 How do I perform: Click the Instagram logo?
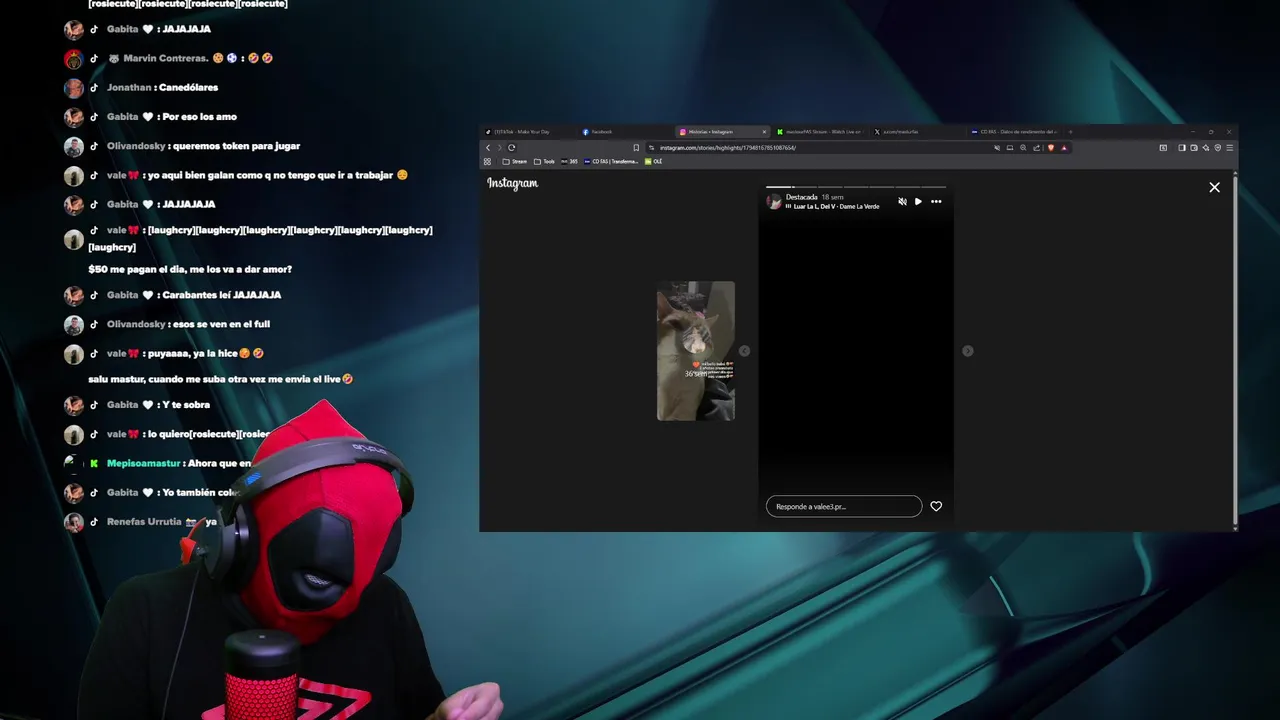pos(513,183)
